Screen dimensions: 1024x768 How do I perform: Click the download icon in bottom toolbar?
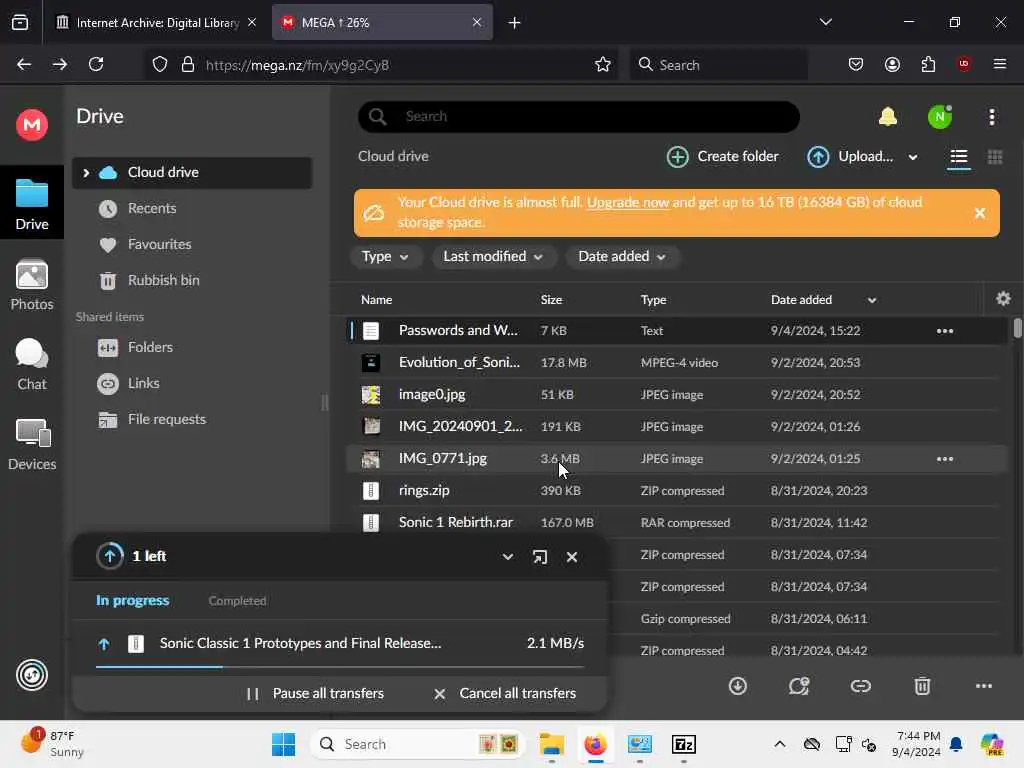(x=737, y=686)
